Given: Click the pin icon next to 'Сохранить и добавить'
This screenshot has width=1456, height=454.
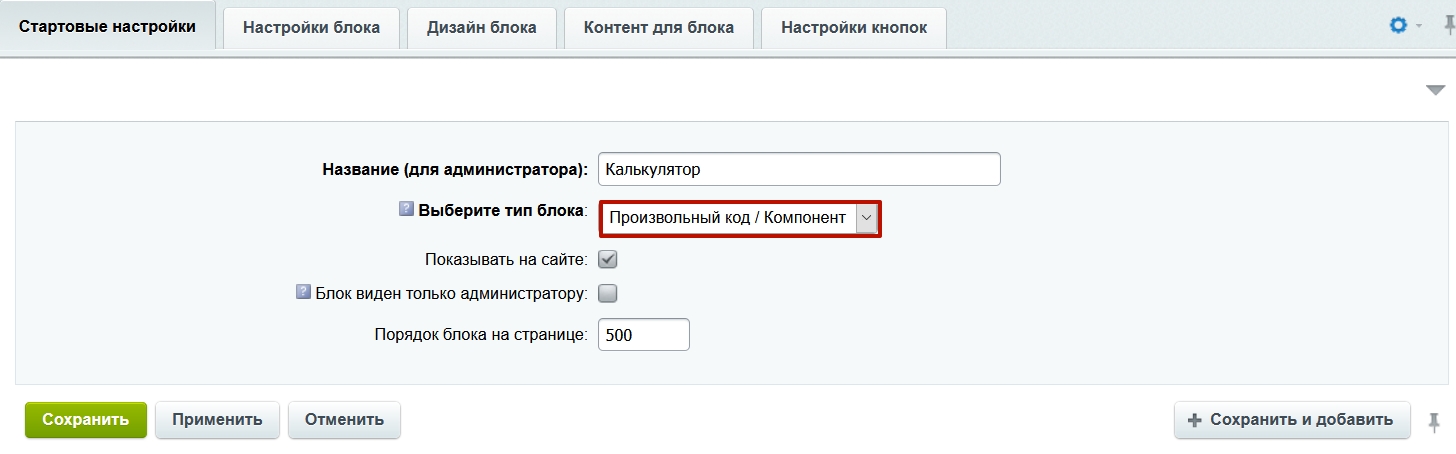Looking at the screenshot, I should coord(1436,420).
